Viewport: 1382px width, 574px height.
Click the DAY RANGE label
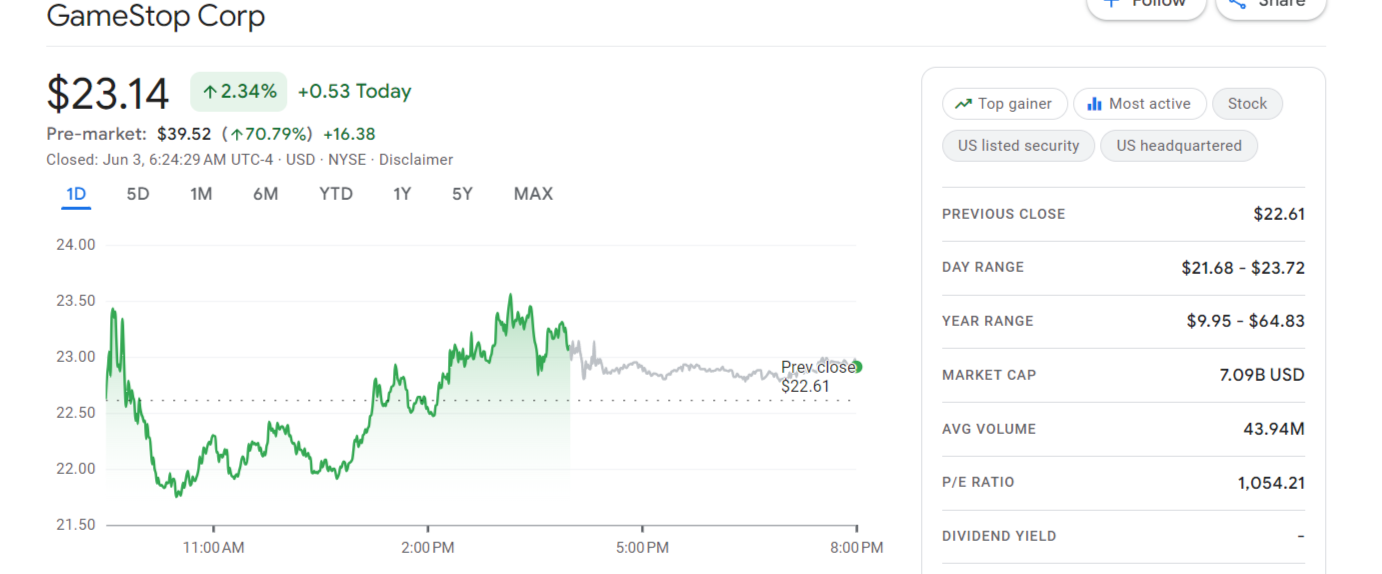983,268
